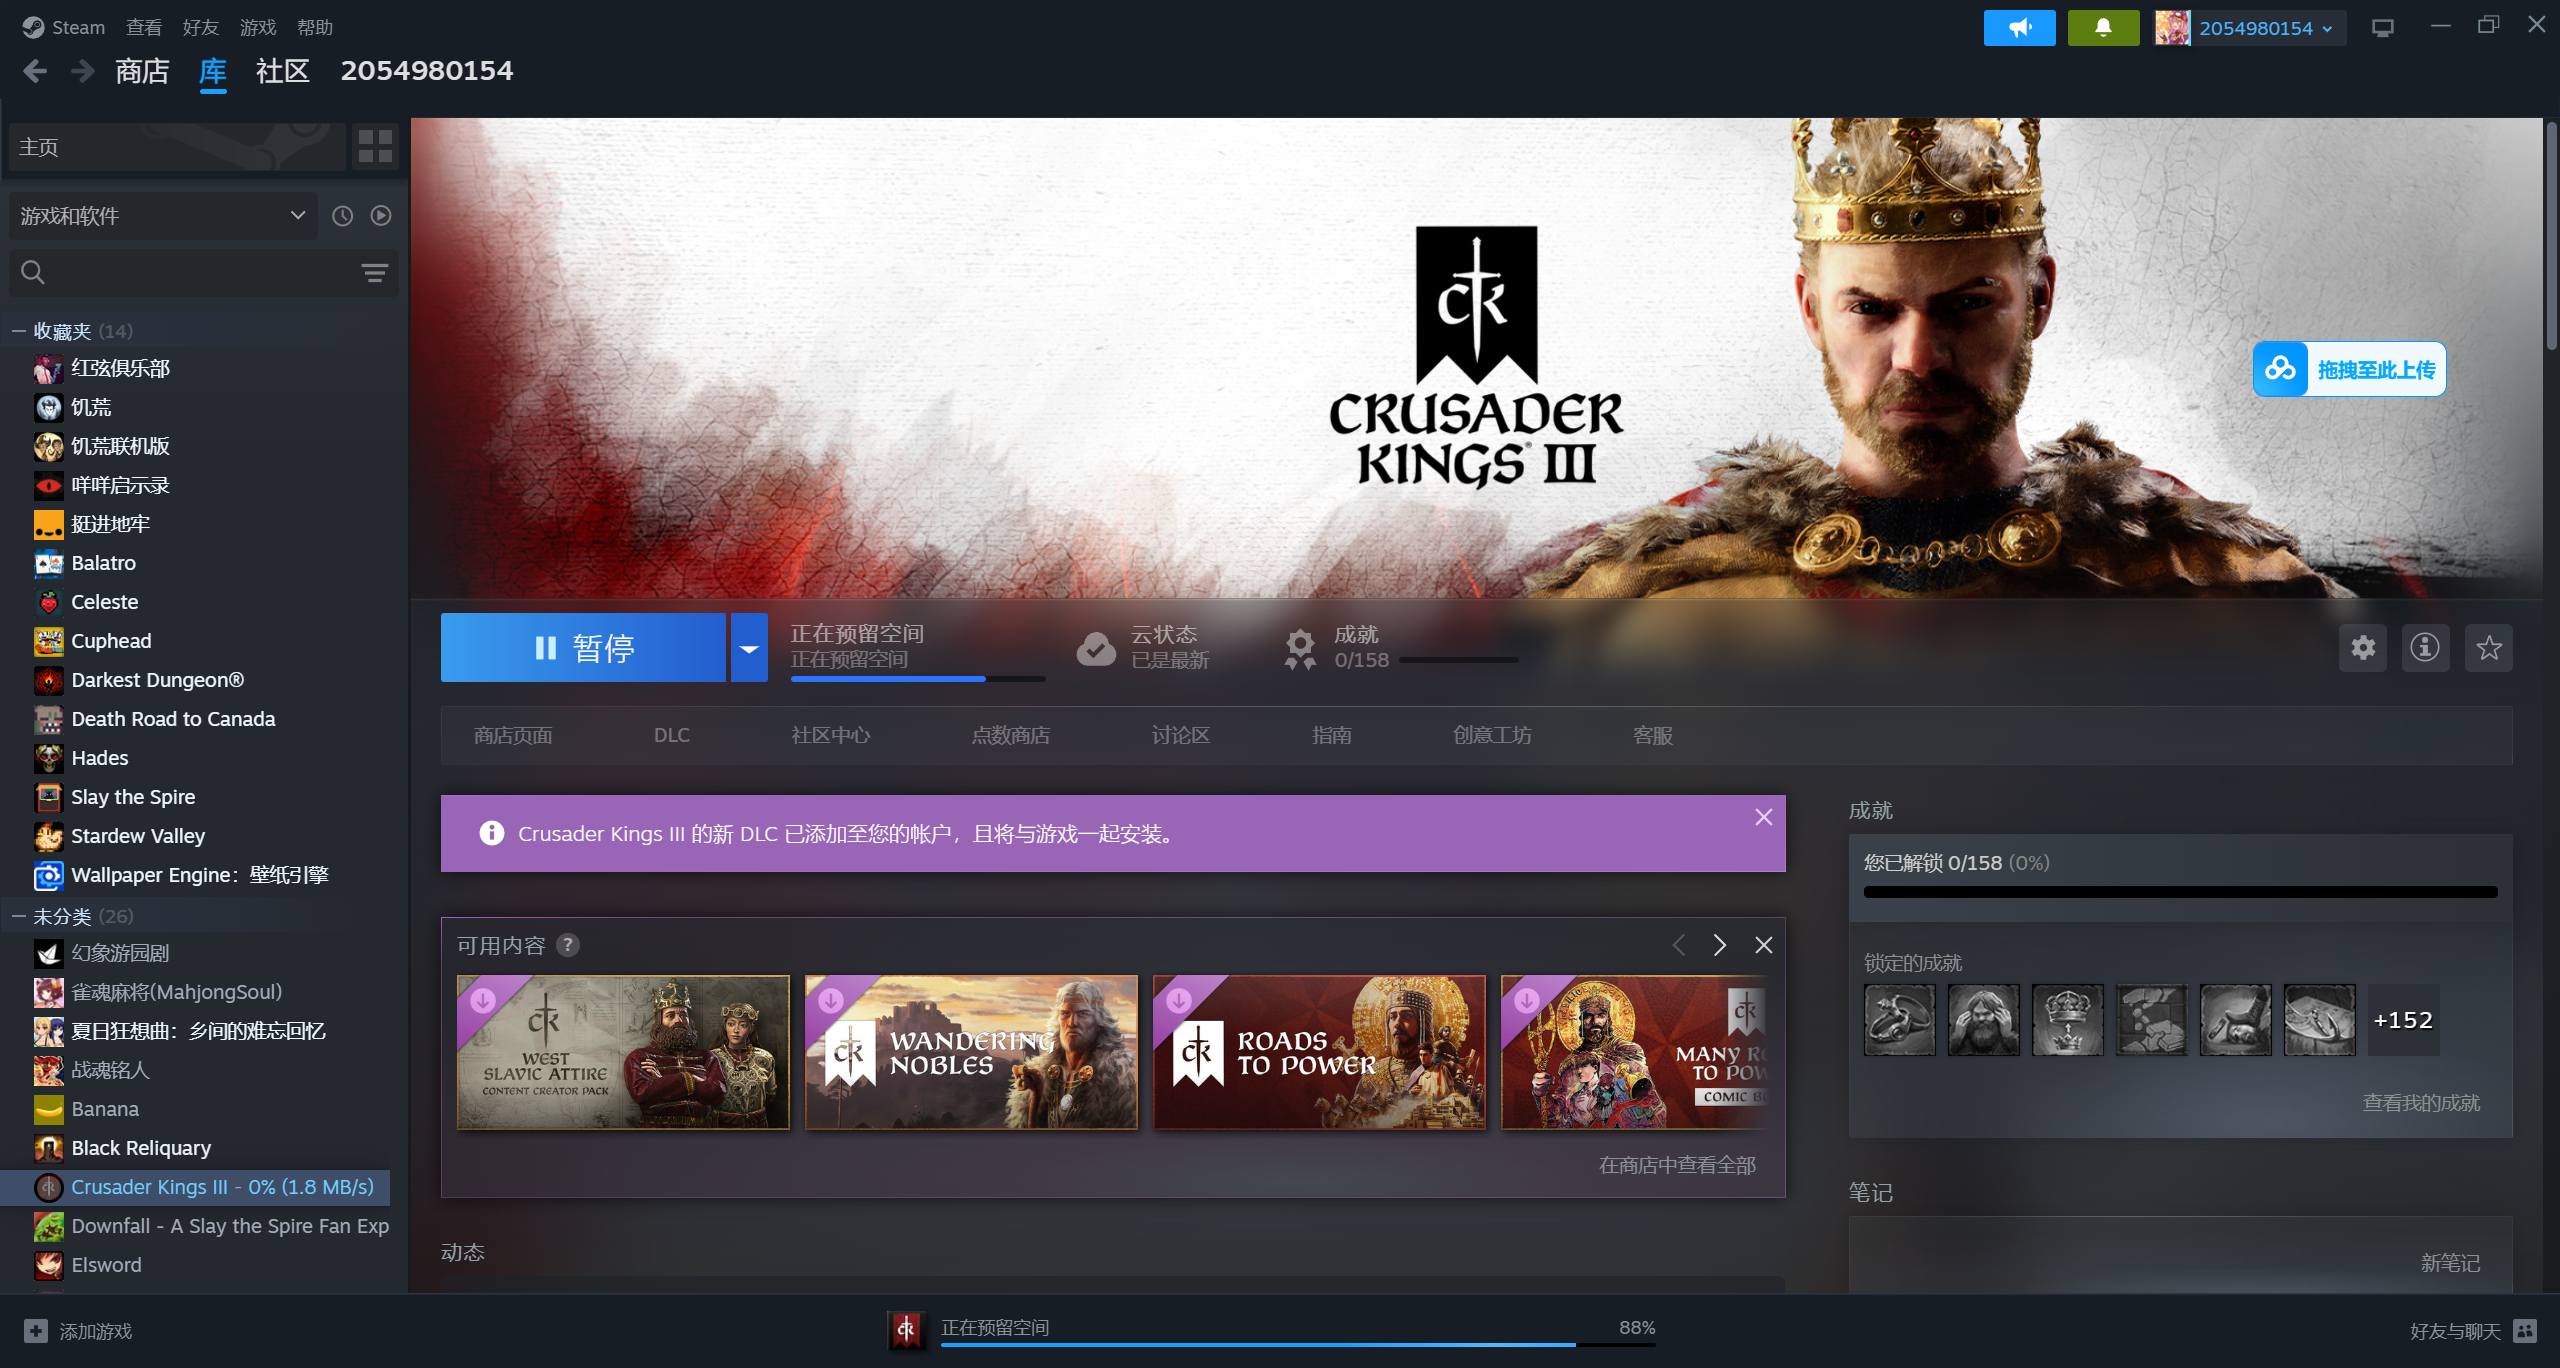Viewport: 2560px width, 1368px height.
Task: Click the Steam logo in the title bar
Action: [33, 27]
